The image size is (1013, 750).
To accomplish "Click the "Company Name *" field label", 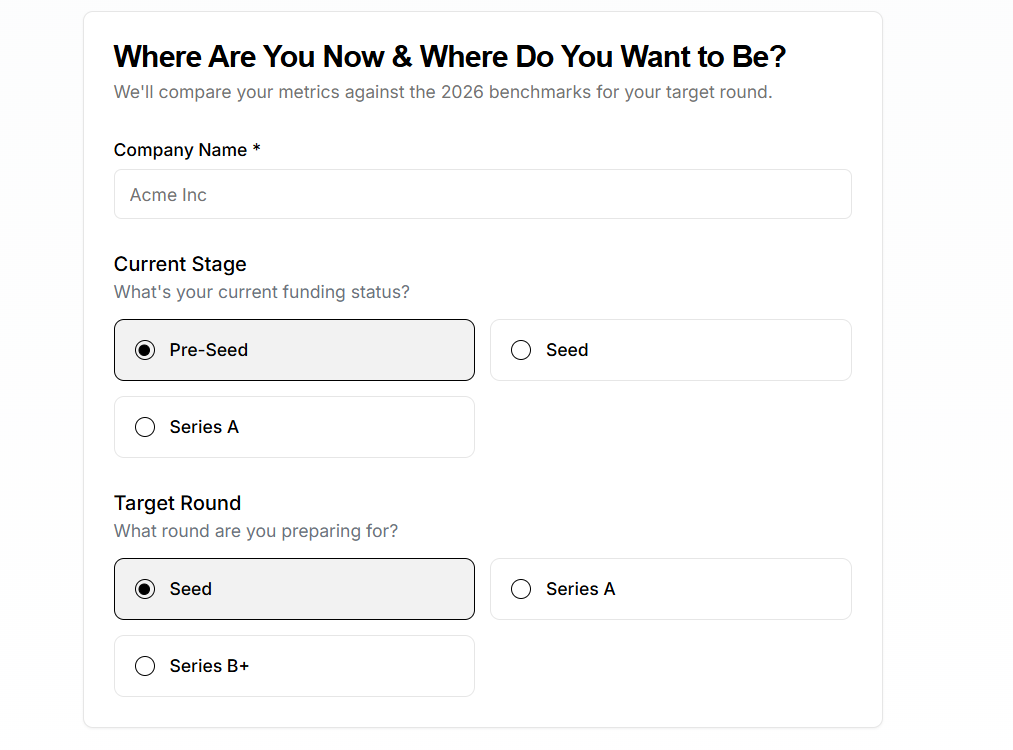I will (x=187, y=150).
